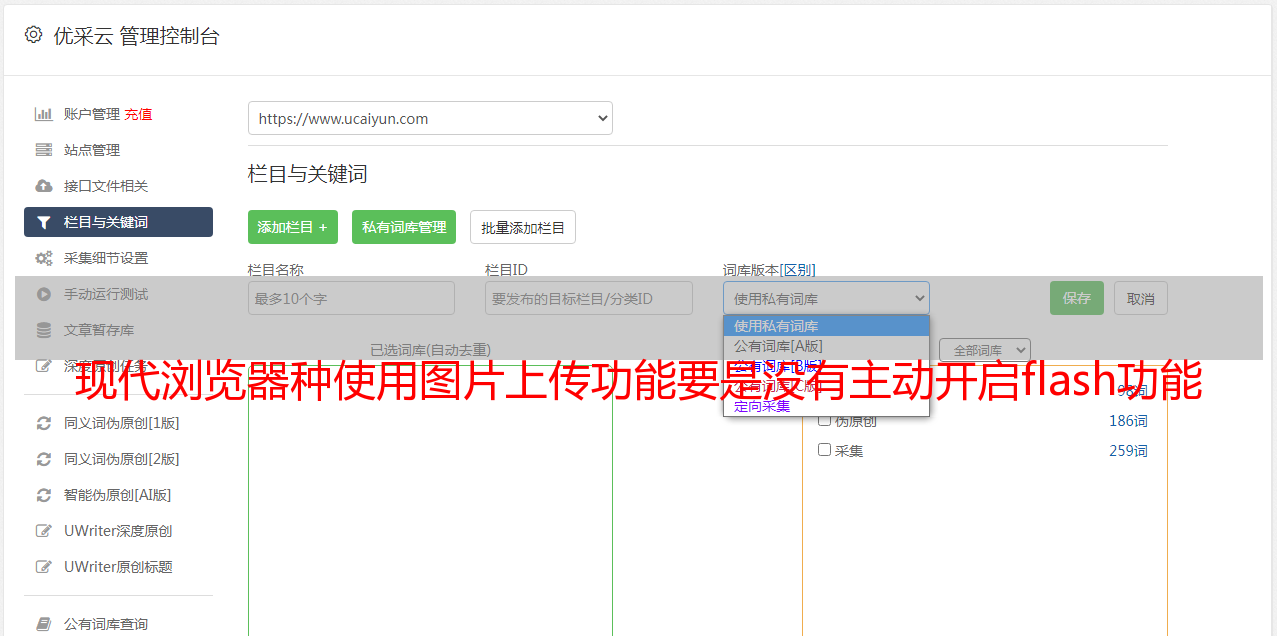Click the play icon for 手动运行测试
The width and height of the screenshot is (1277, 636).
click(x=44, y=294)
